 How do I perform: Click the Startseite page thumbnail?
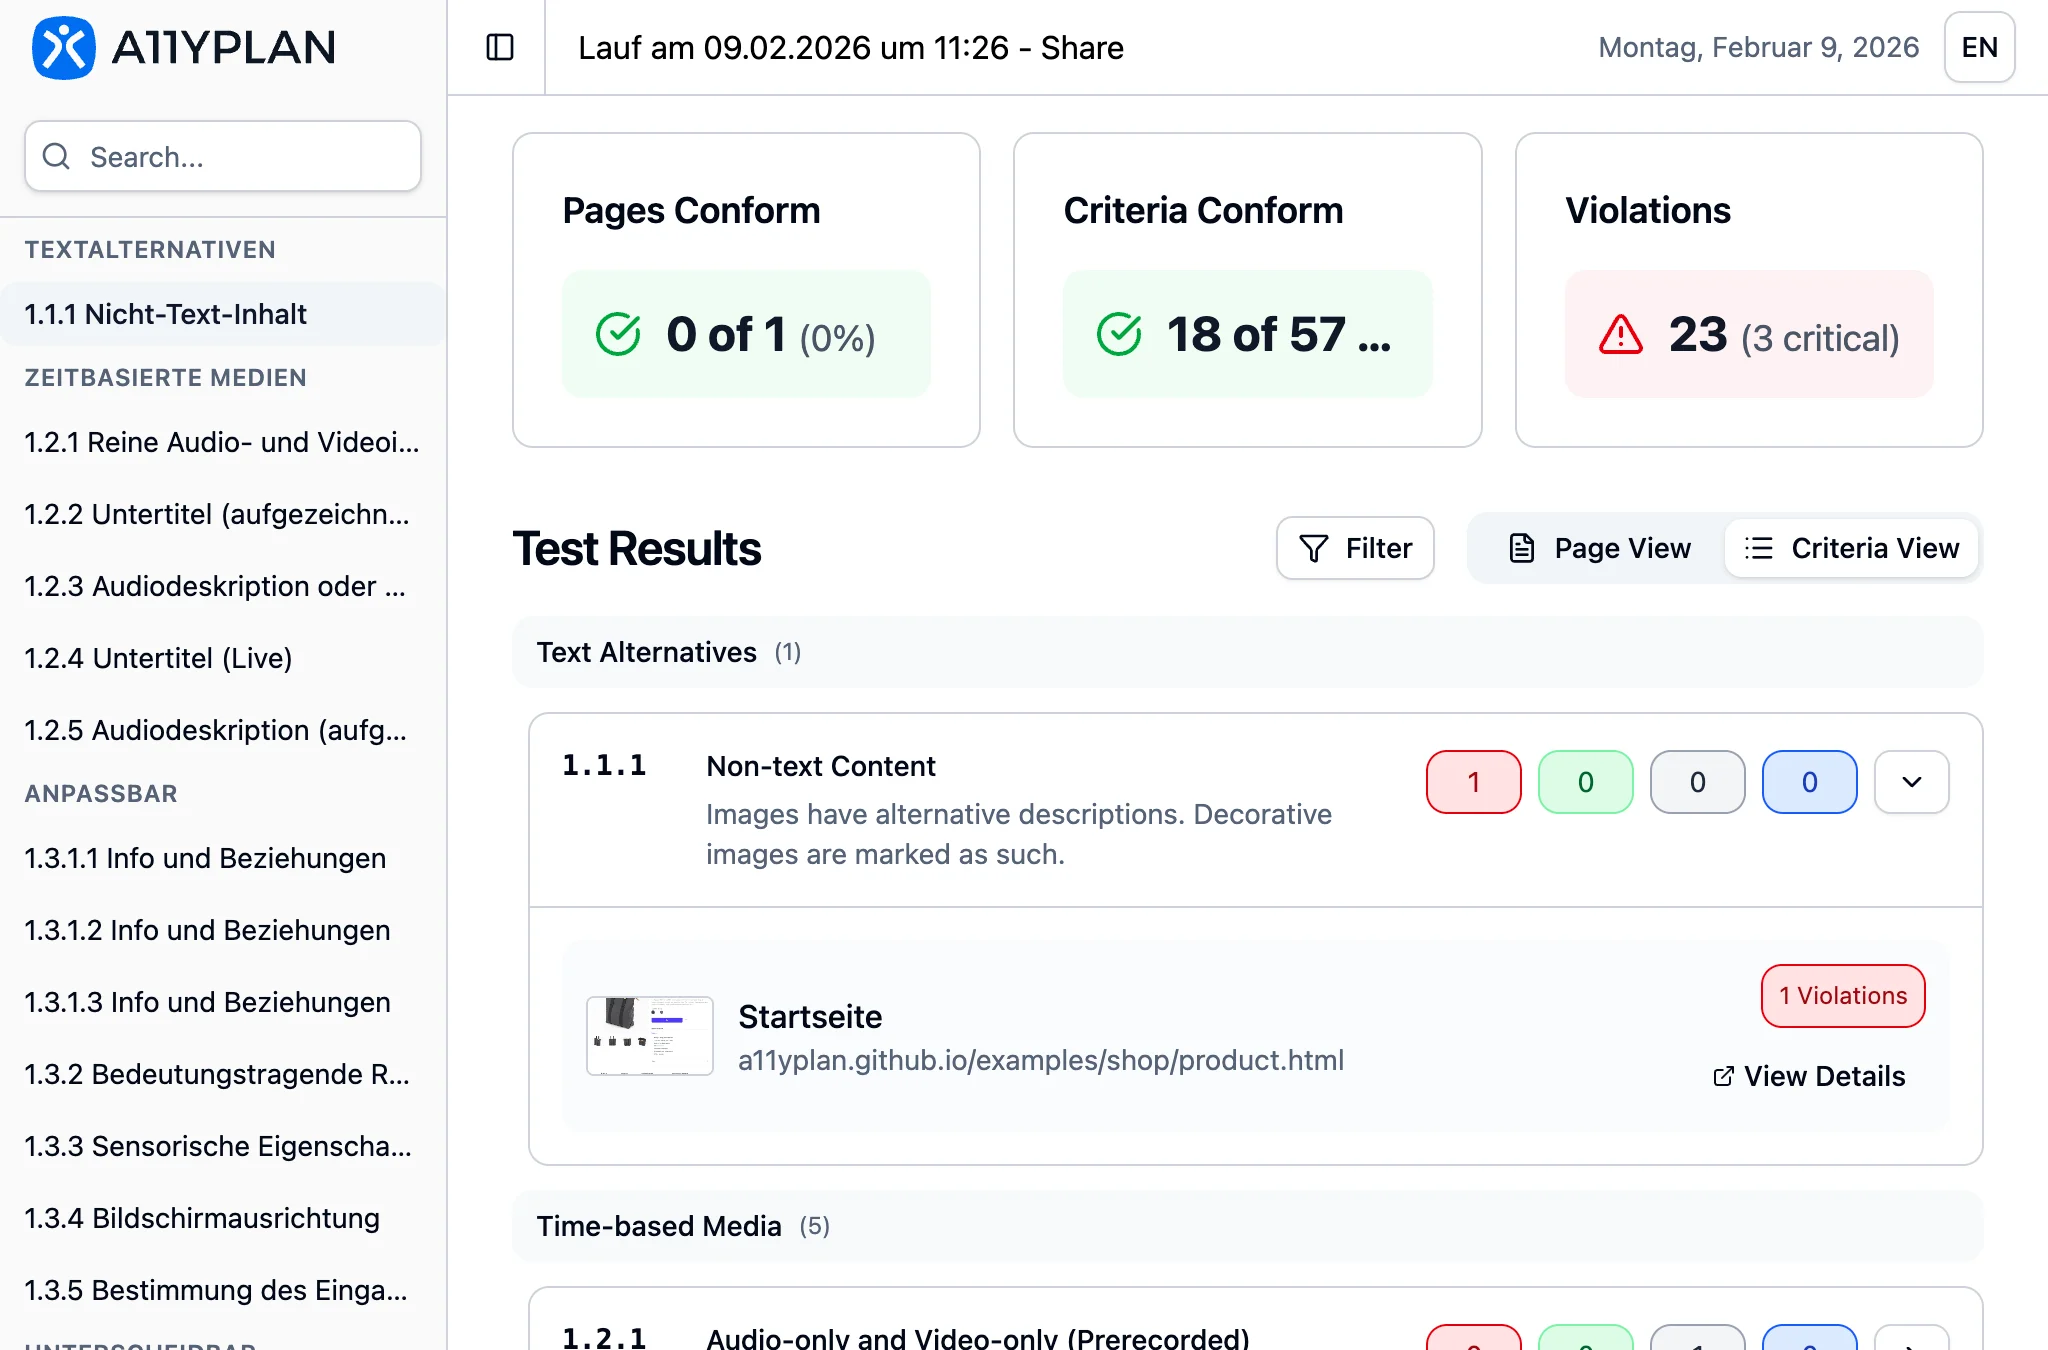(x=649, y=1036)
